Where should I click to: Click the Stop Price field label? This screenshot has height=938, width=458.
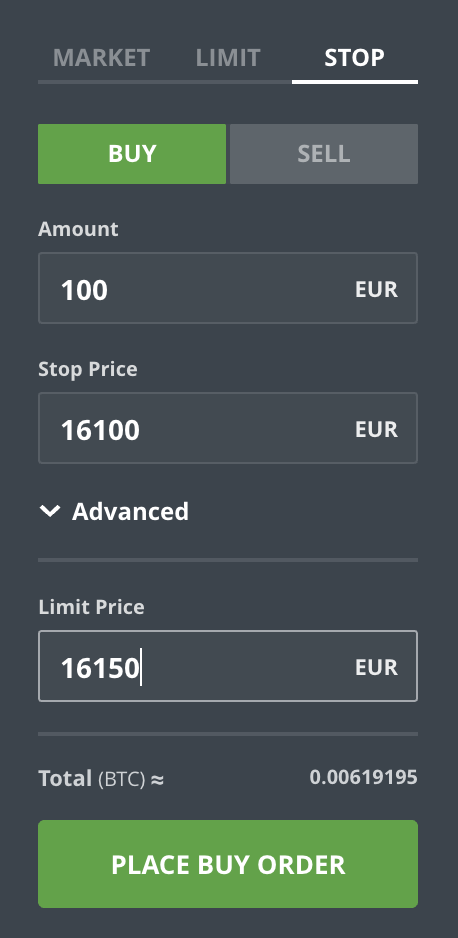[x=88, y=369]
